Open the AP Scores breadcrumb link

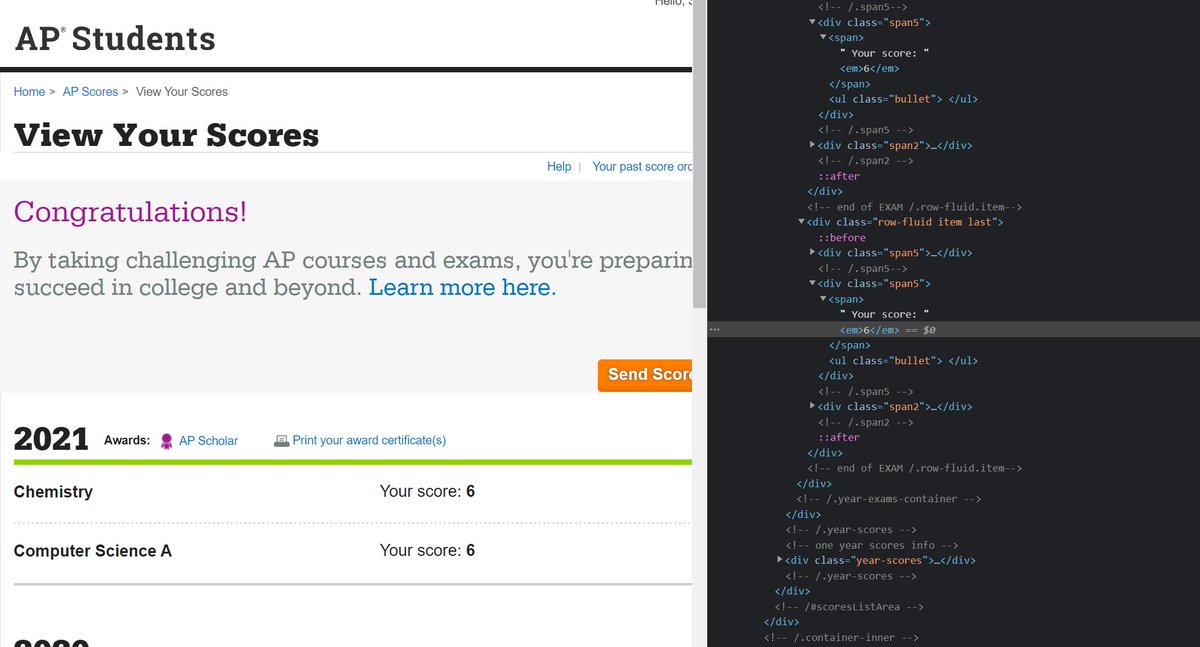[x=90, y=92]
